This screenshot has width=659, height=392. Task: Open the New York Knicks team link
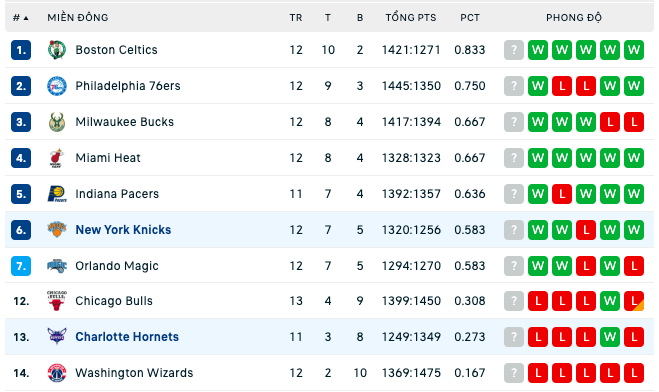[x=123, y=230]
